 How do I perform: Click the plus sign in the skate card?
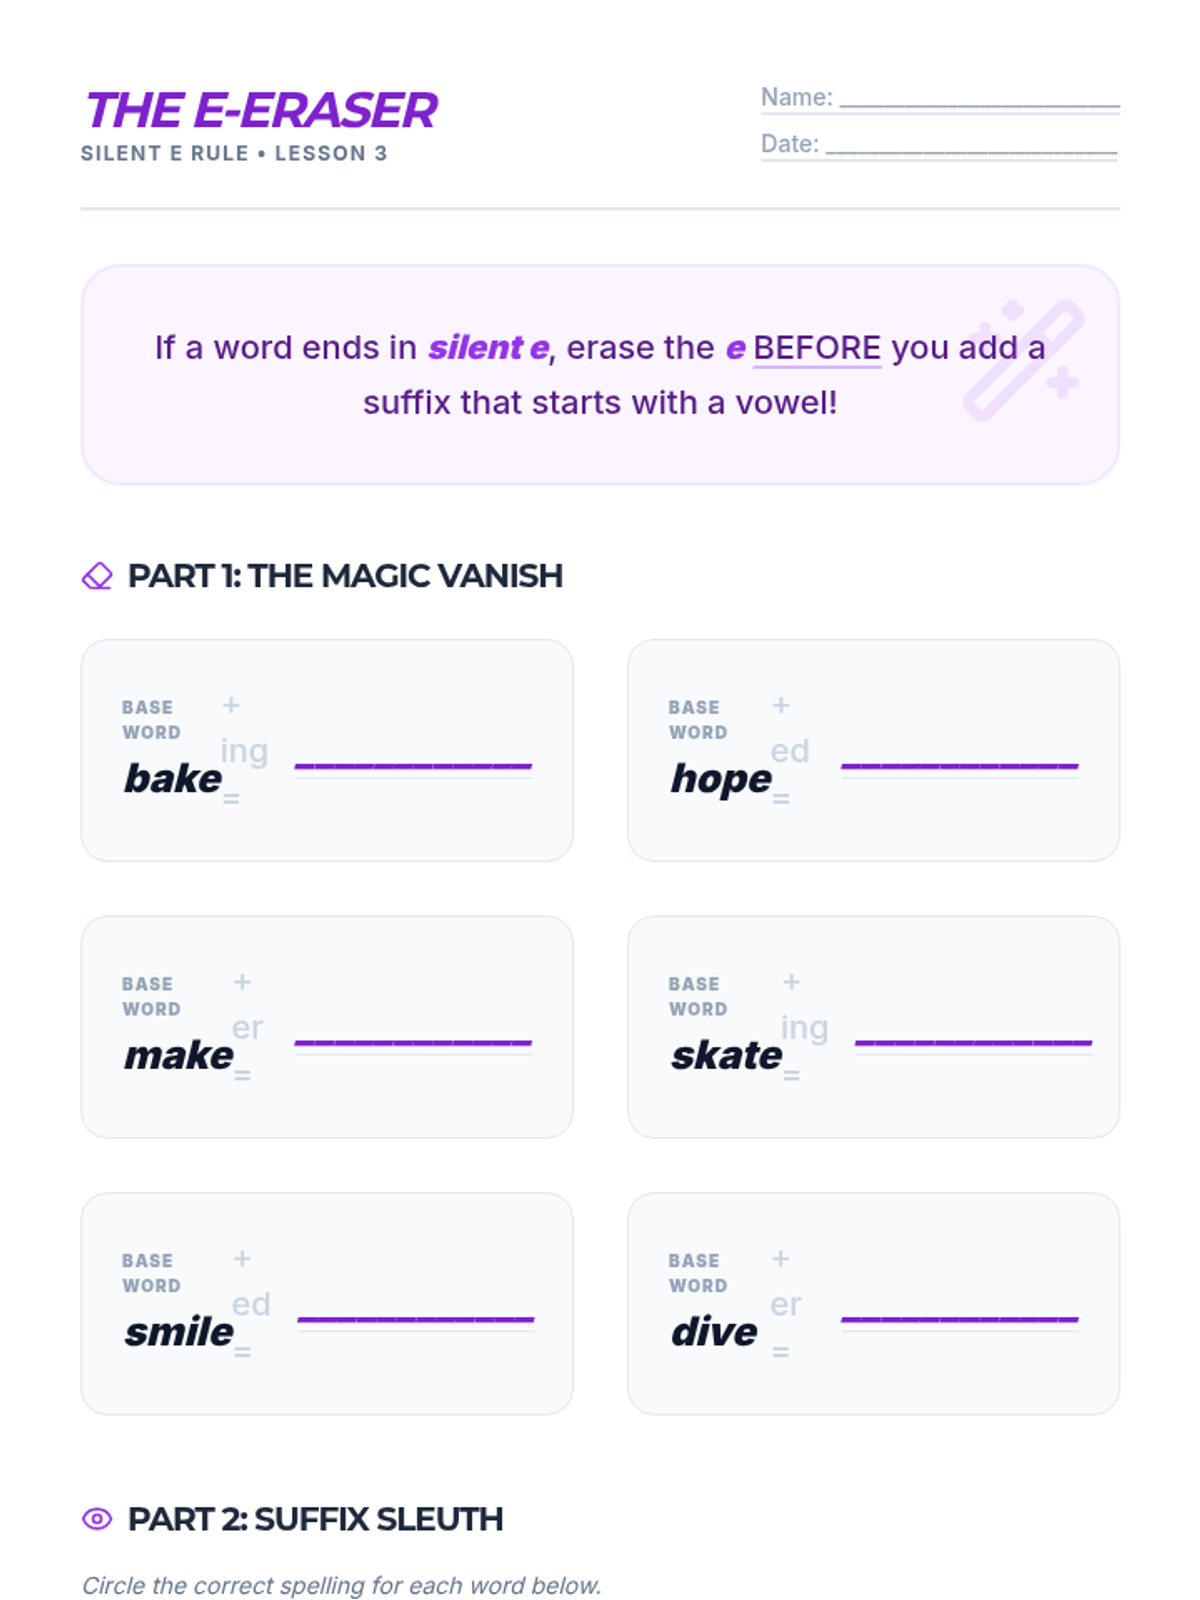point(791,982)
